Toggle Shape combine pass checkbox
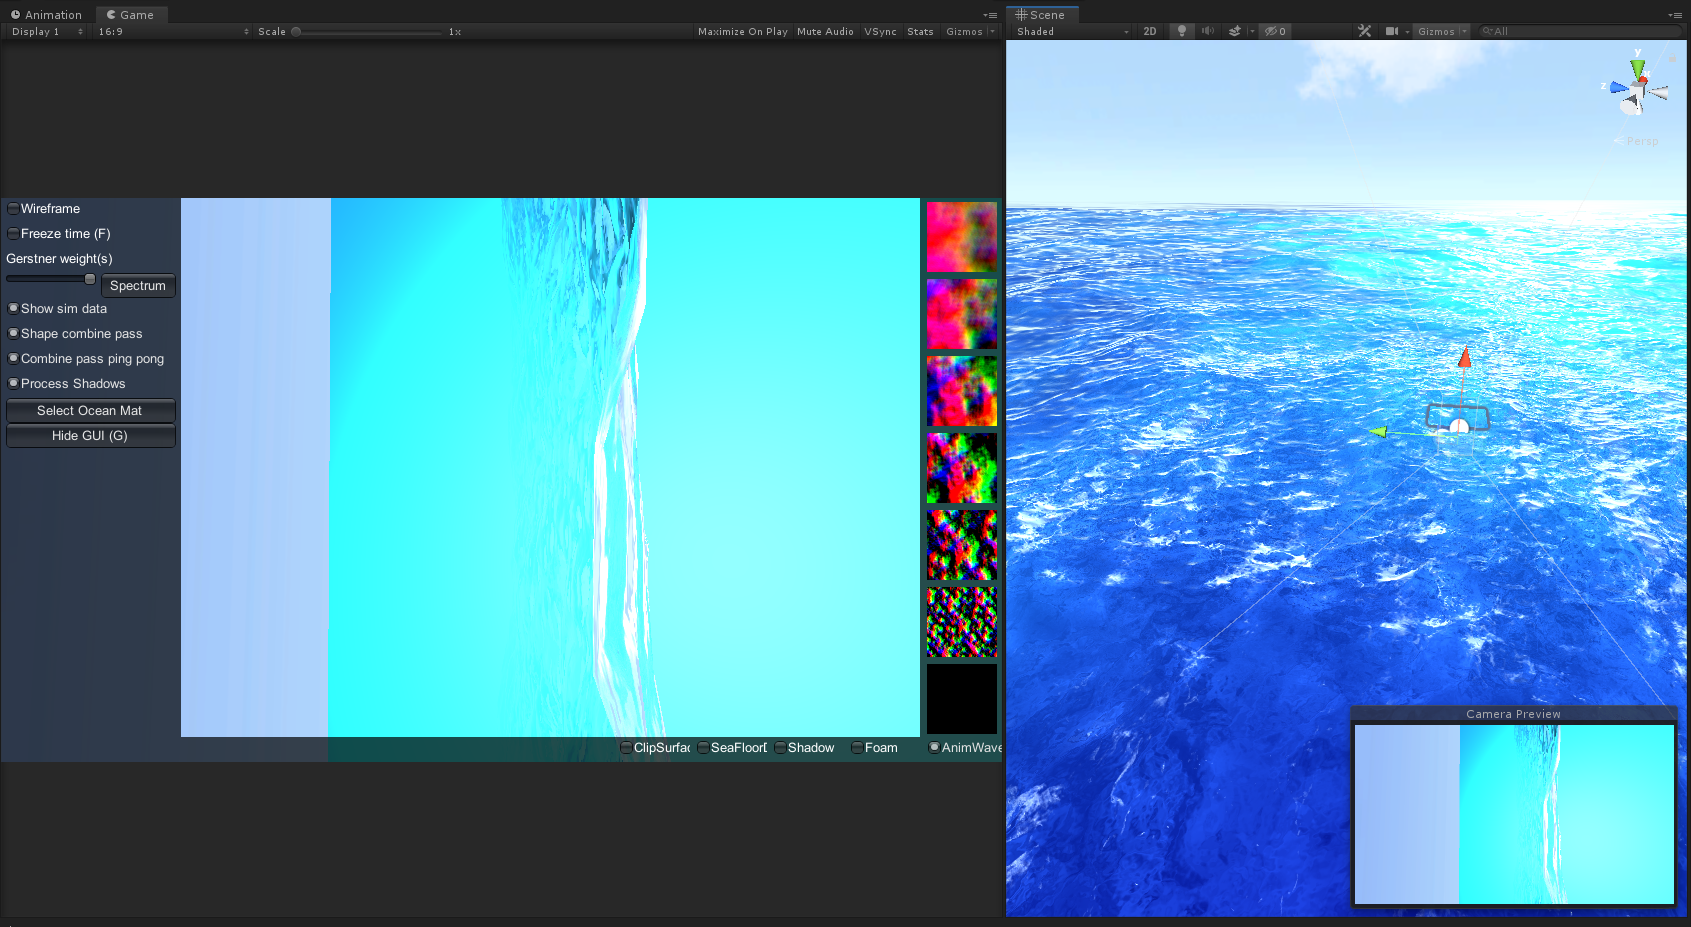 [13, 333]
